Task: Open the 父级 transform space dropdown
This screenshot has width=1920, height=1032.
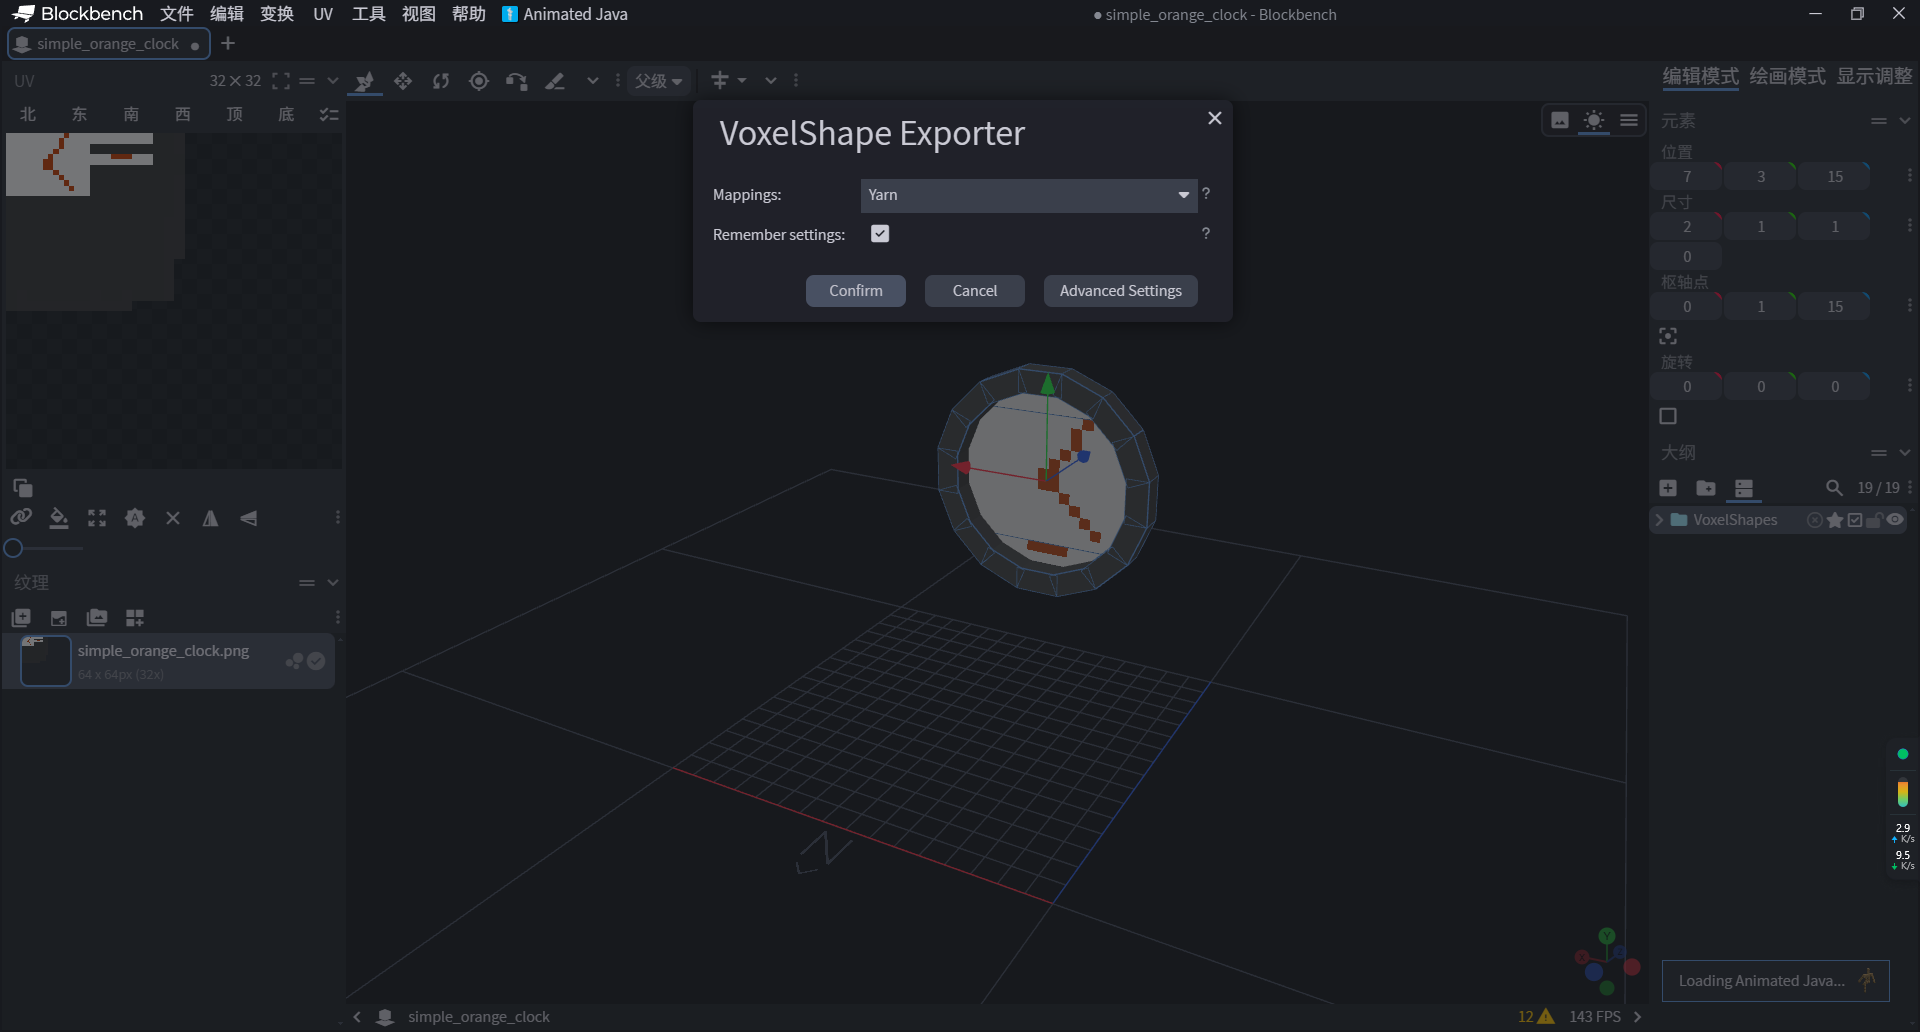Action: (659, 81)
